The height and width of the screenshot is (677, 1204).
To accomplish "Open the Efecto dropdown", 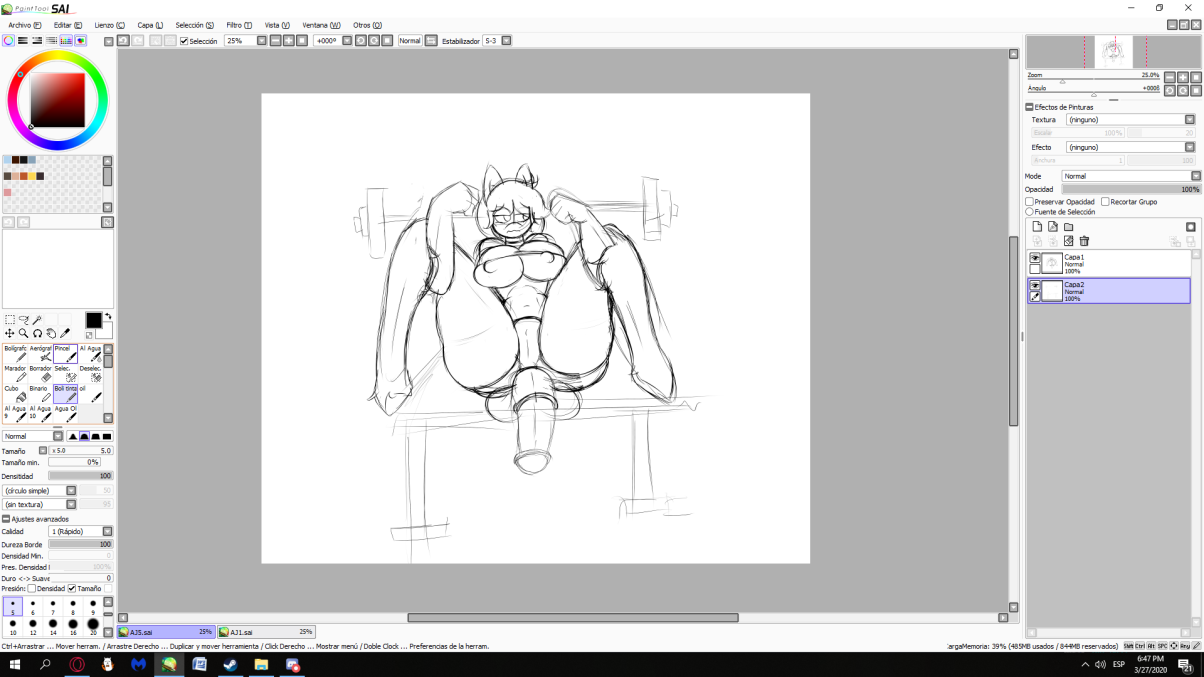I will tap(1130, 147).
